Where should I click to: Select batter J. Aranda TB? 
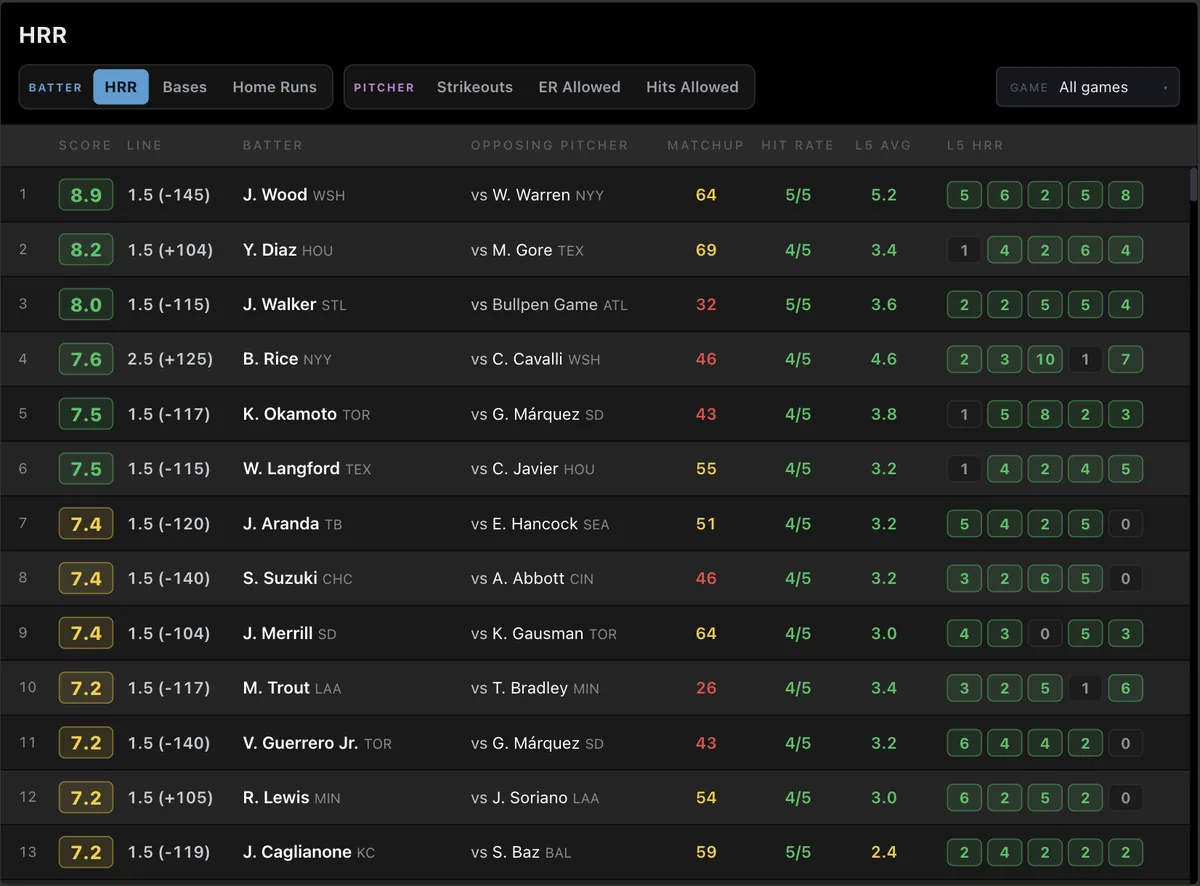(293, 524)
